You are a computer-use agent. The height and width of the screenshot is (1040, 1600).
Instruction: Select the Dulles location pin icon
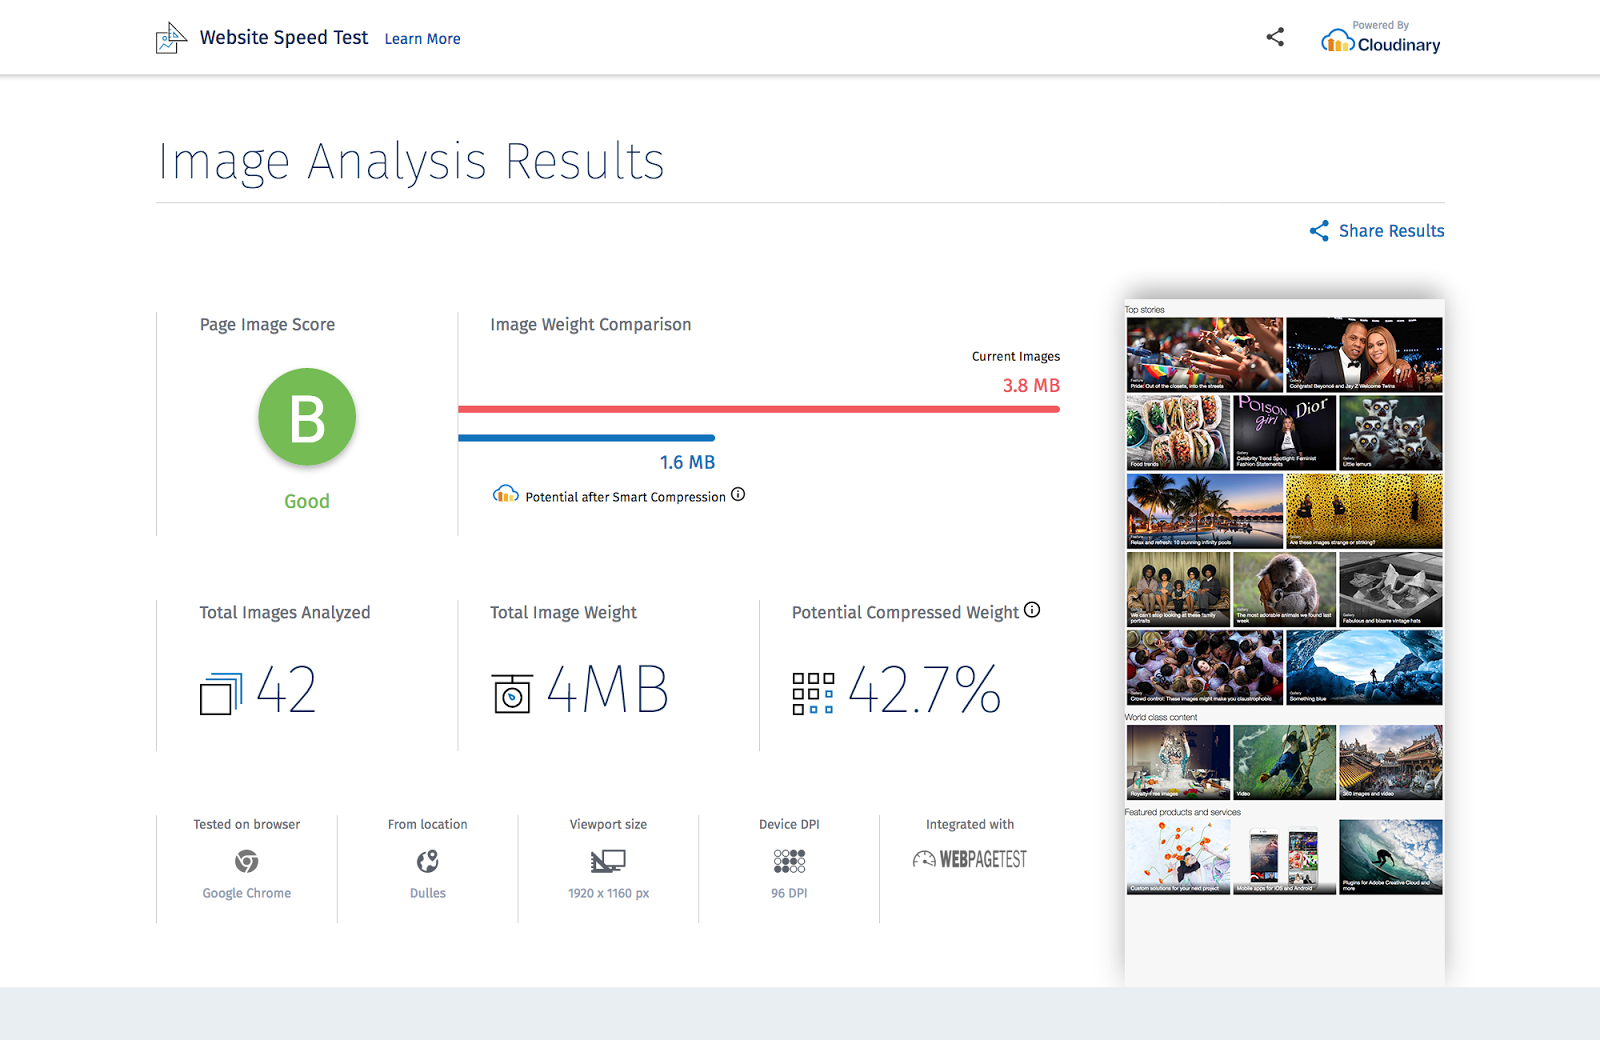coord(427,860)
